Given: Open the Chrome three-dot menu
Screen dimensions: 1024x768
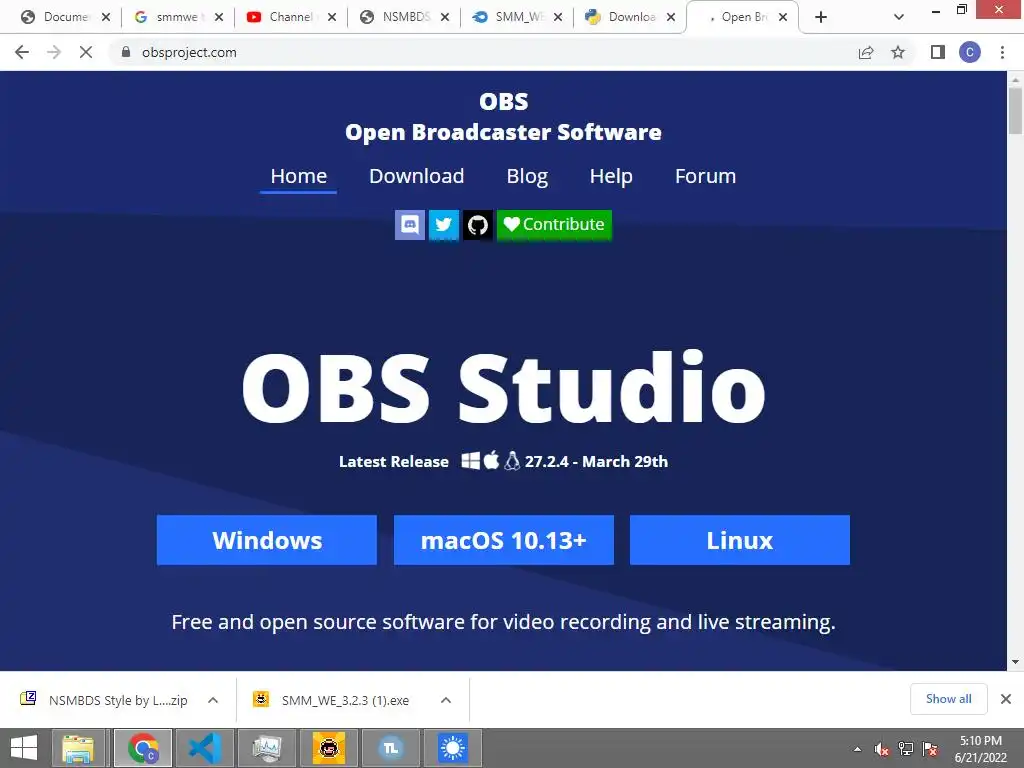Looking at the screenshot, I should point(1002,52).
